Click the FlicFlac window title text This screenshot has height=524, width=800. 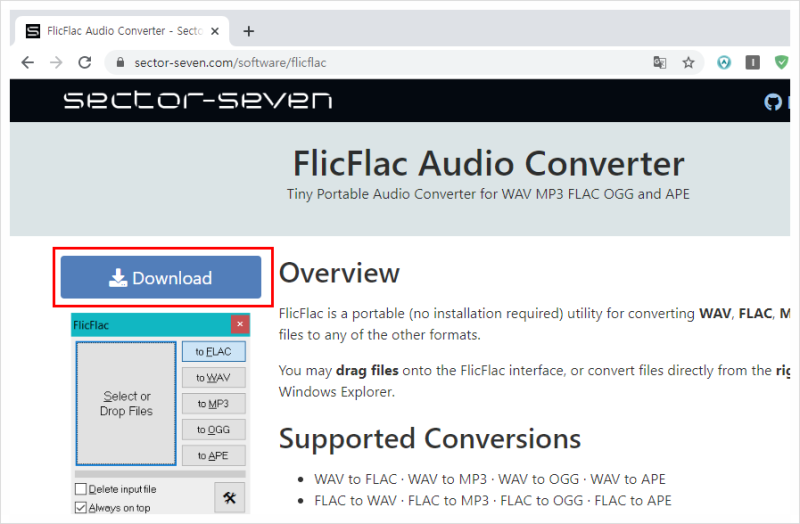[x=91, y=325]
